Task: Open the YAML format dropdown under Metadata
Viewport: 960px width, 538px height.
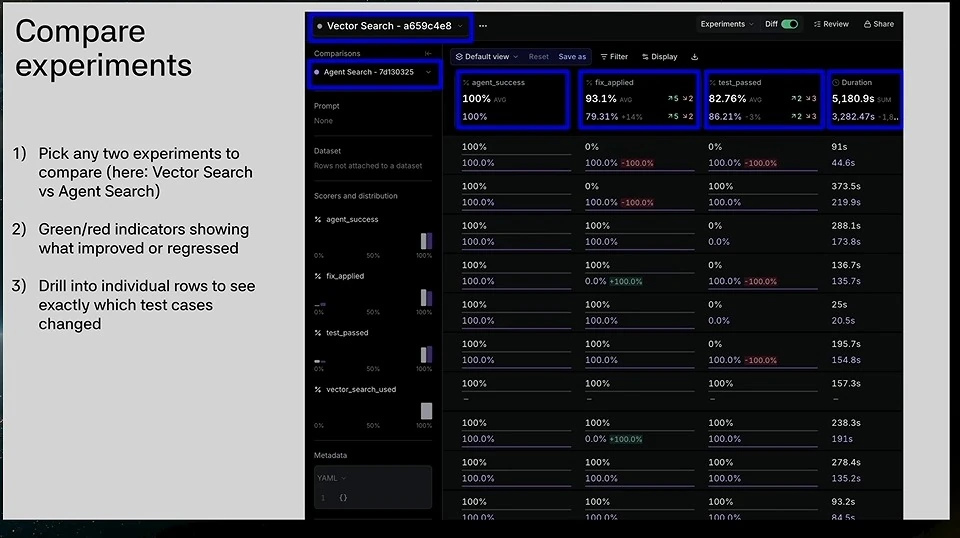Action: point(331,478)
